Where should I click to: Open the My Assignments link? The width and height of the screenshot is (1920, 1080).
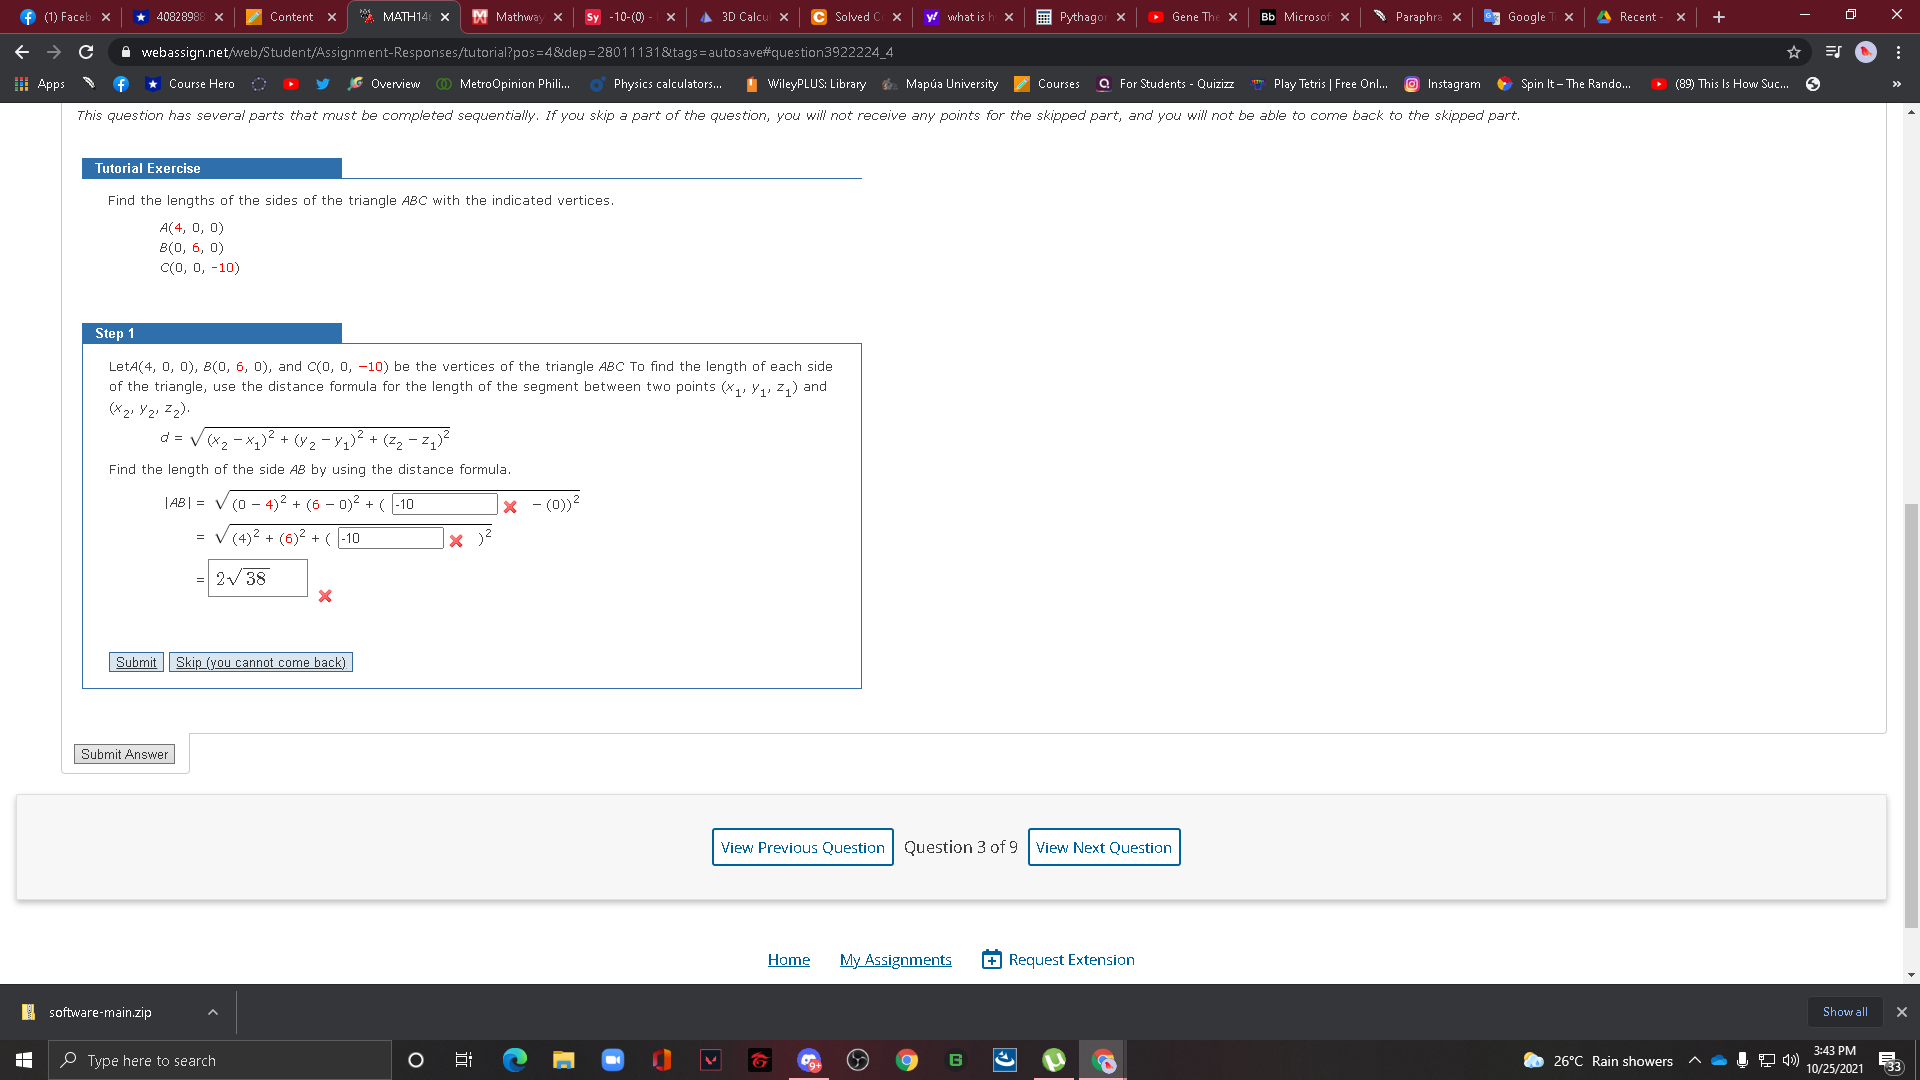(x=895, y=959)
